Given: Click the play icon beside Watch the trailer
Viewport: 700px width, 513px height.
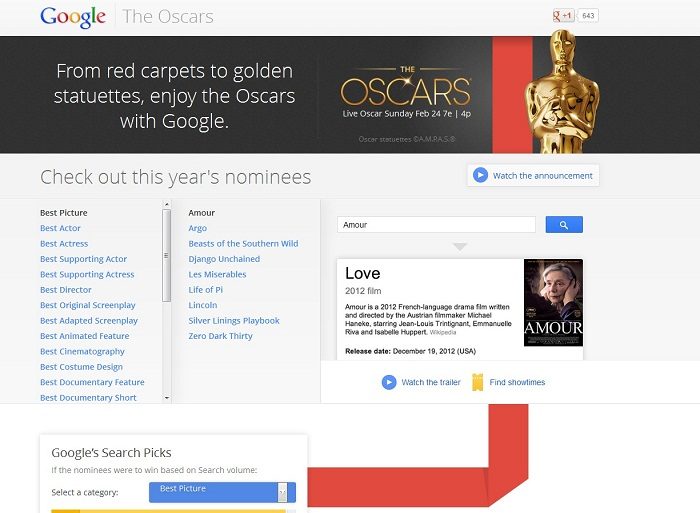Looking at the screenshot, I should 389,382.
